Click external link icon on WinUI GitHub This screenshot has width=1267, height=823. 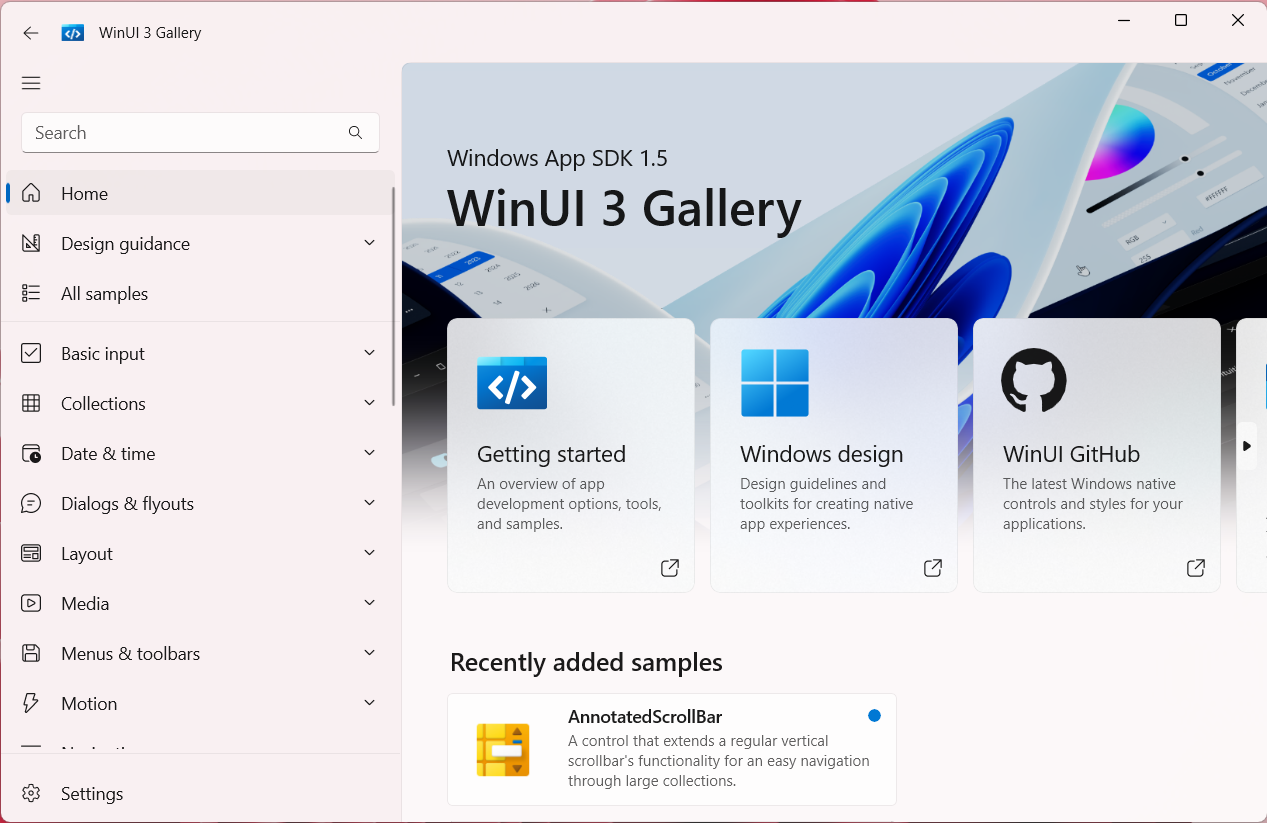(x=1195, y=568)
